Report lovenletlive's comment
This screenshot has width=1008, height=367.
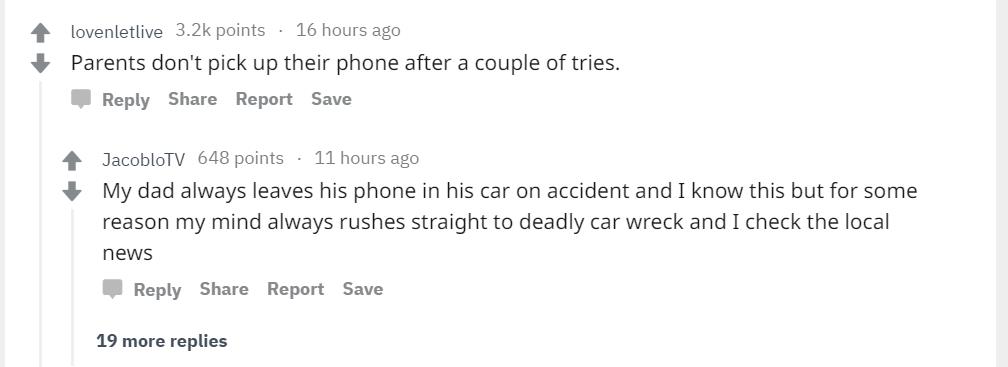(264, 100)
